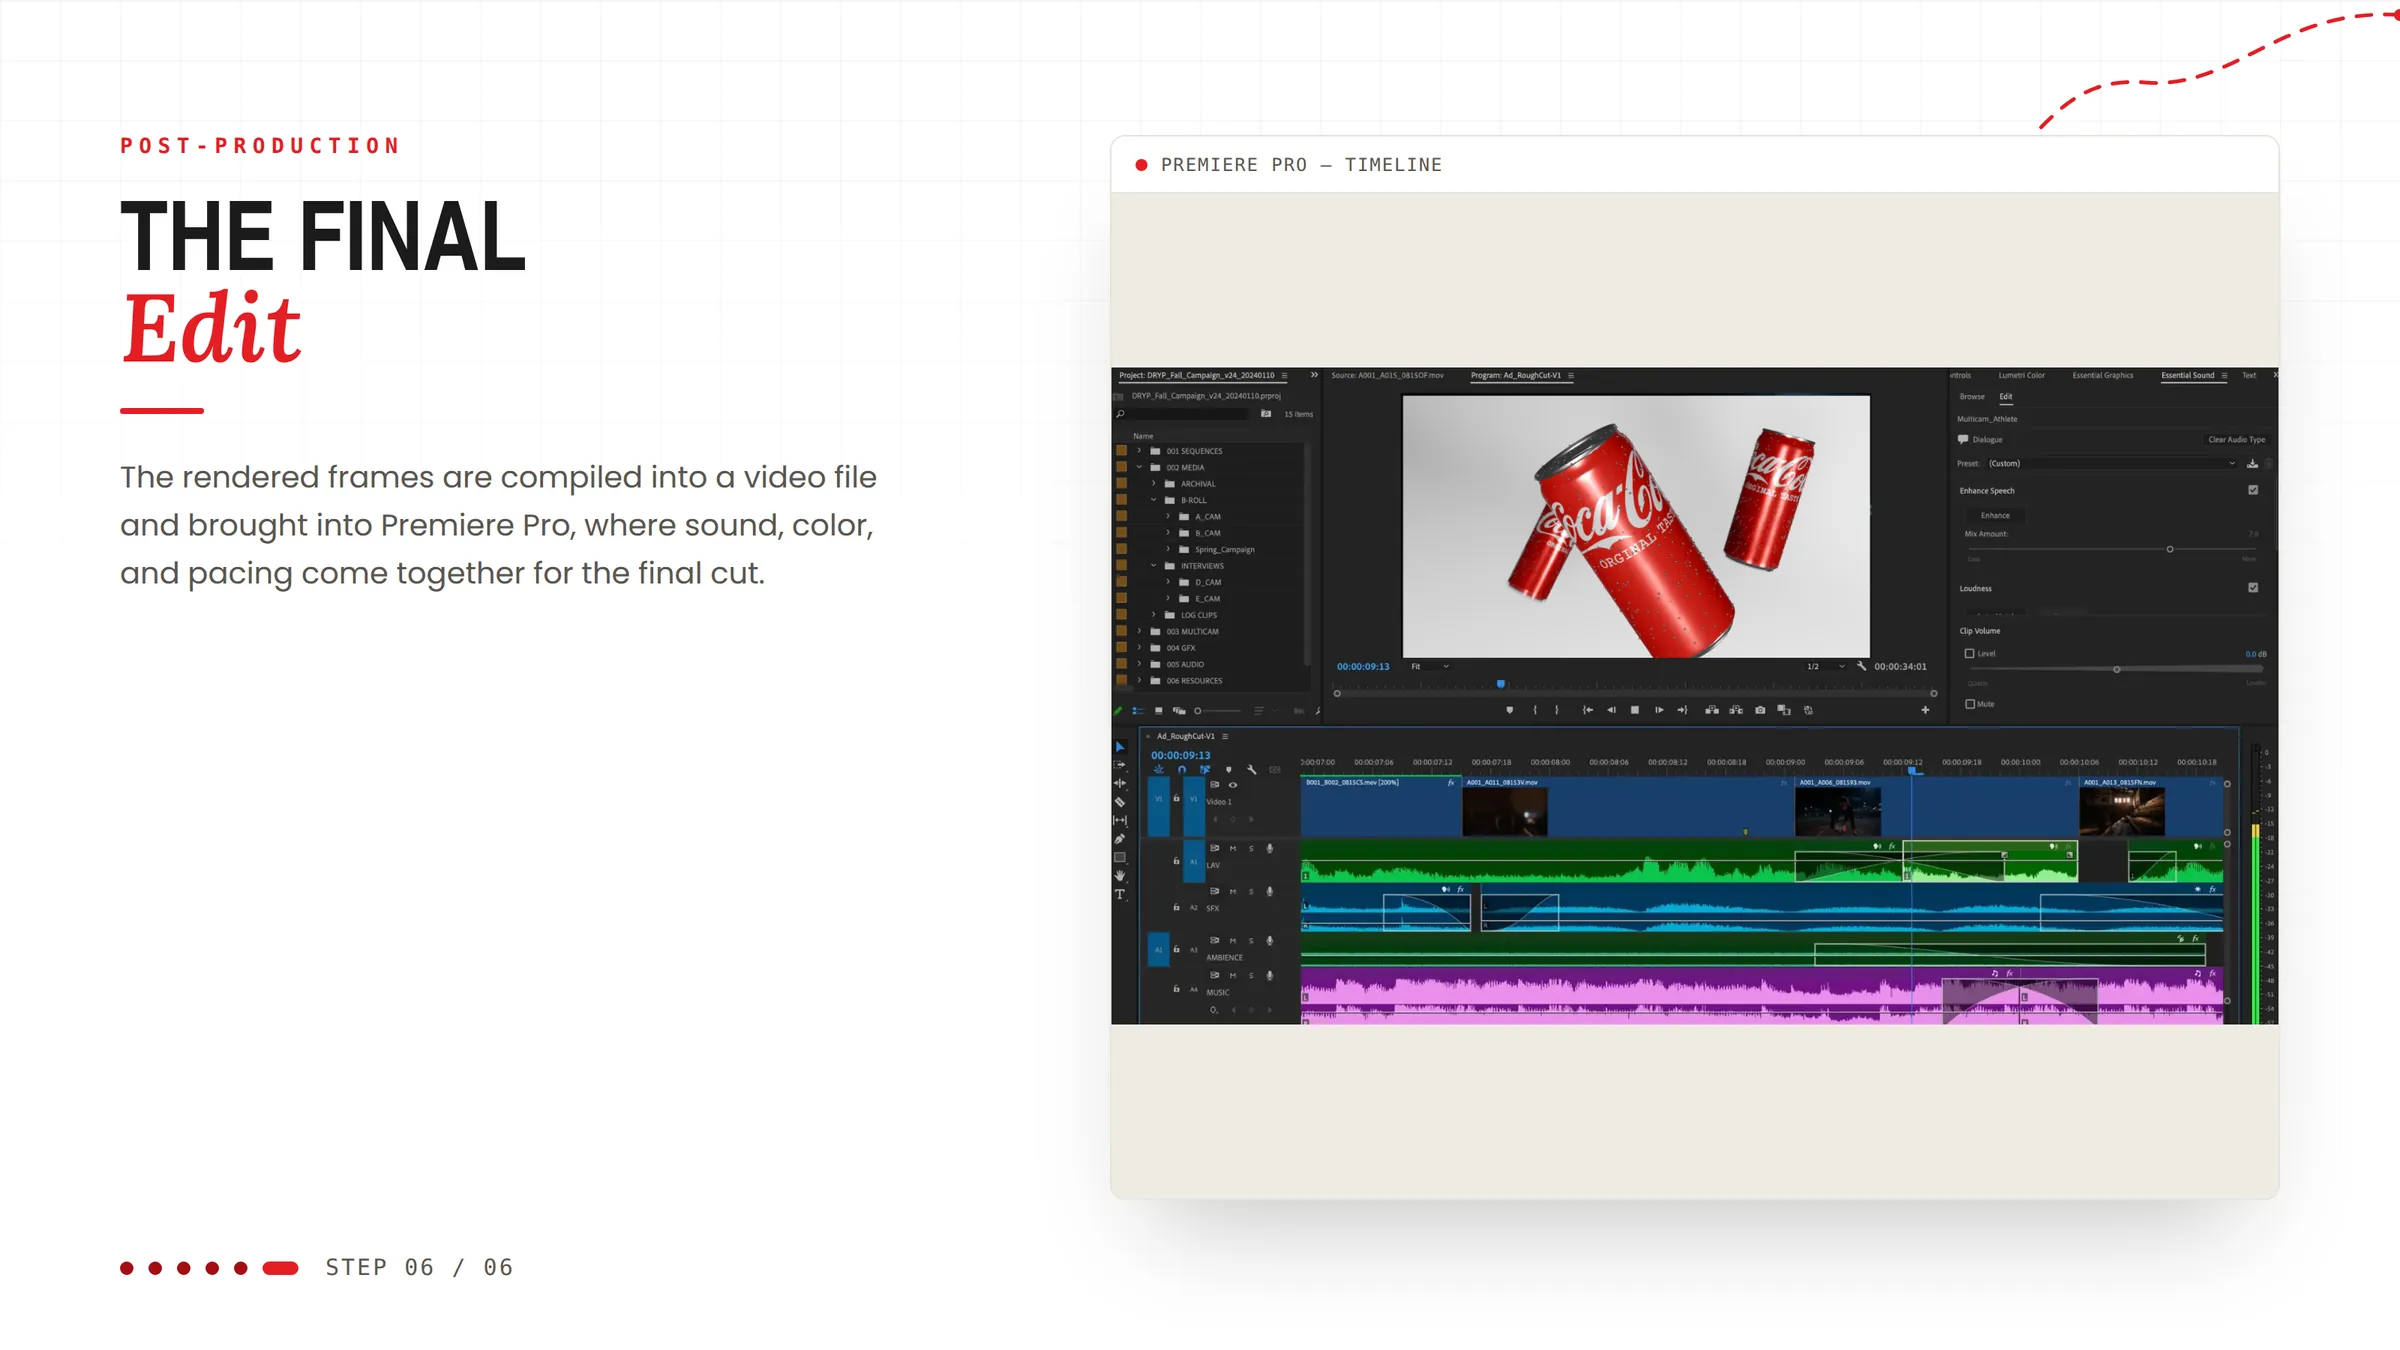
Task: Open the Preset (Custom) dropdown
Action: (2111, 464)
